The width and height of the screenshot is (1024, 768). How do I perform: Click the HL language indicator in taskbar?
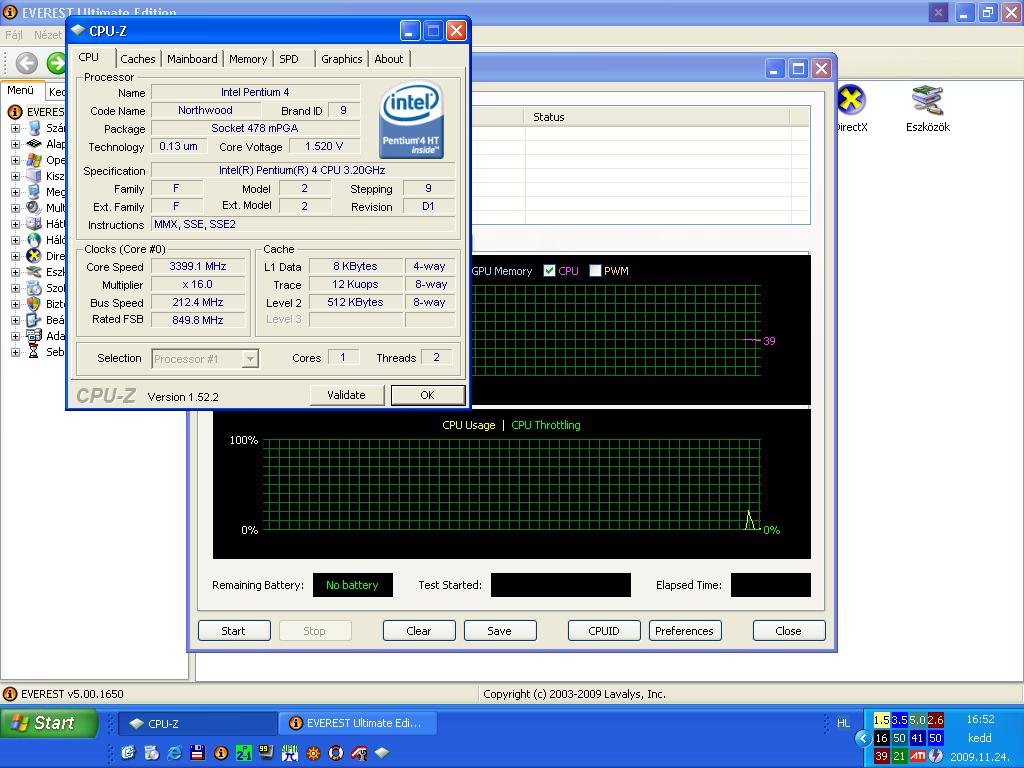(x=844, y=723)
